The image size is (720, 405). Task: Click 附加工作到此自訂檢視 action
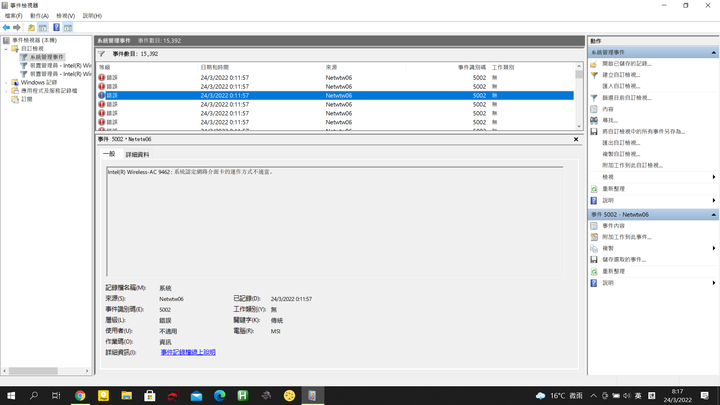(x=632, y=165)
